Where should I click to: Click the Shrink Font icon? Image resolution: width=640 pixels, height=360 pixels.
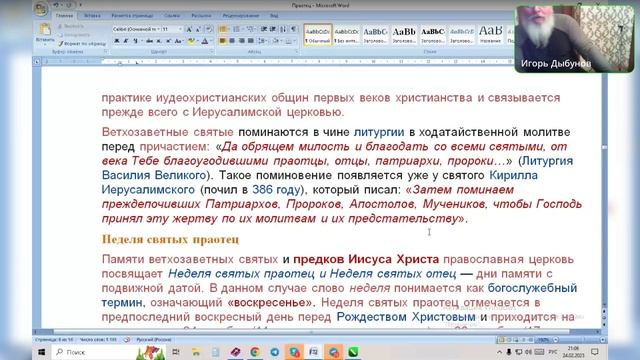[x=198, y=29]
